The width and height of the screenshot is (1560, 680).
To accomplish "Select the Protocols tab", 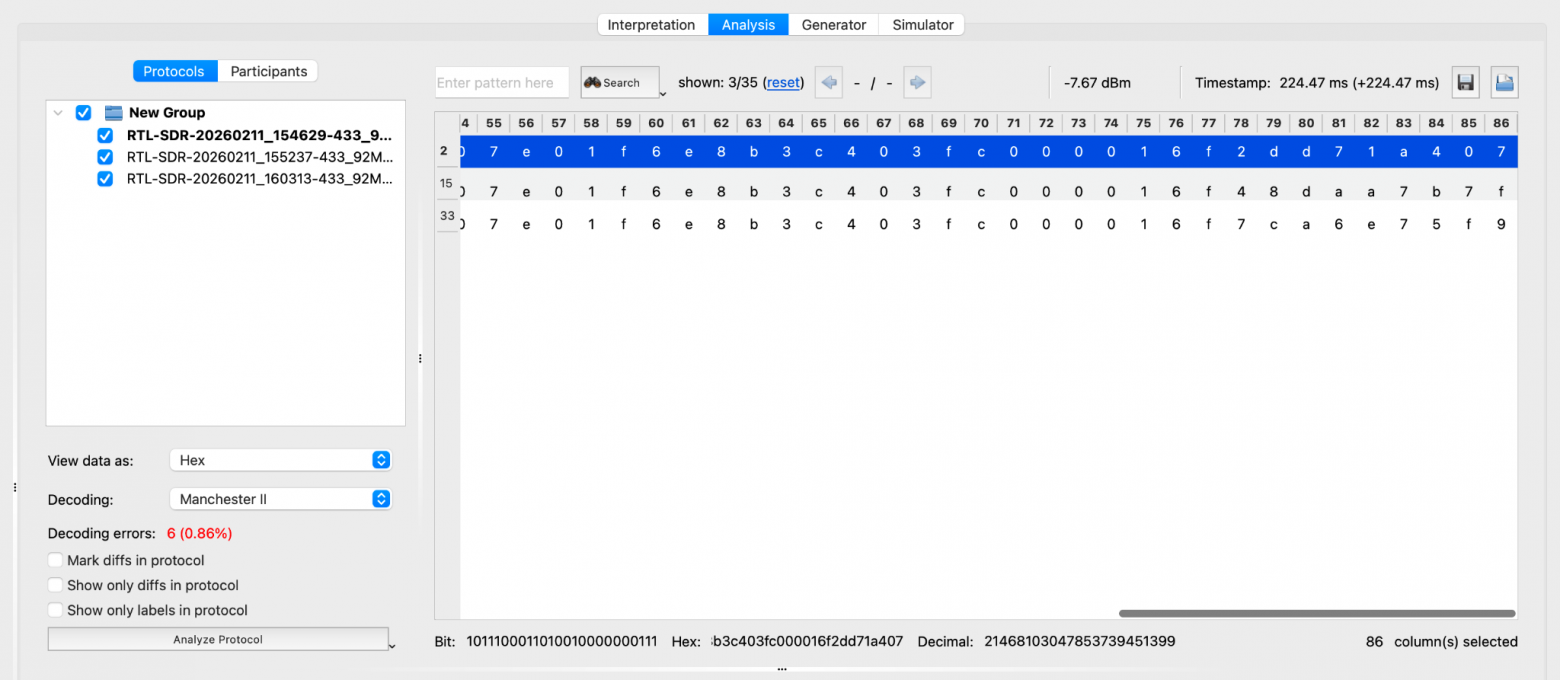I will 175,71.
